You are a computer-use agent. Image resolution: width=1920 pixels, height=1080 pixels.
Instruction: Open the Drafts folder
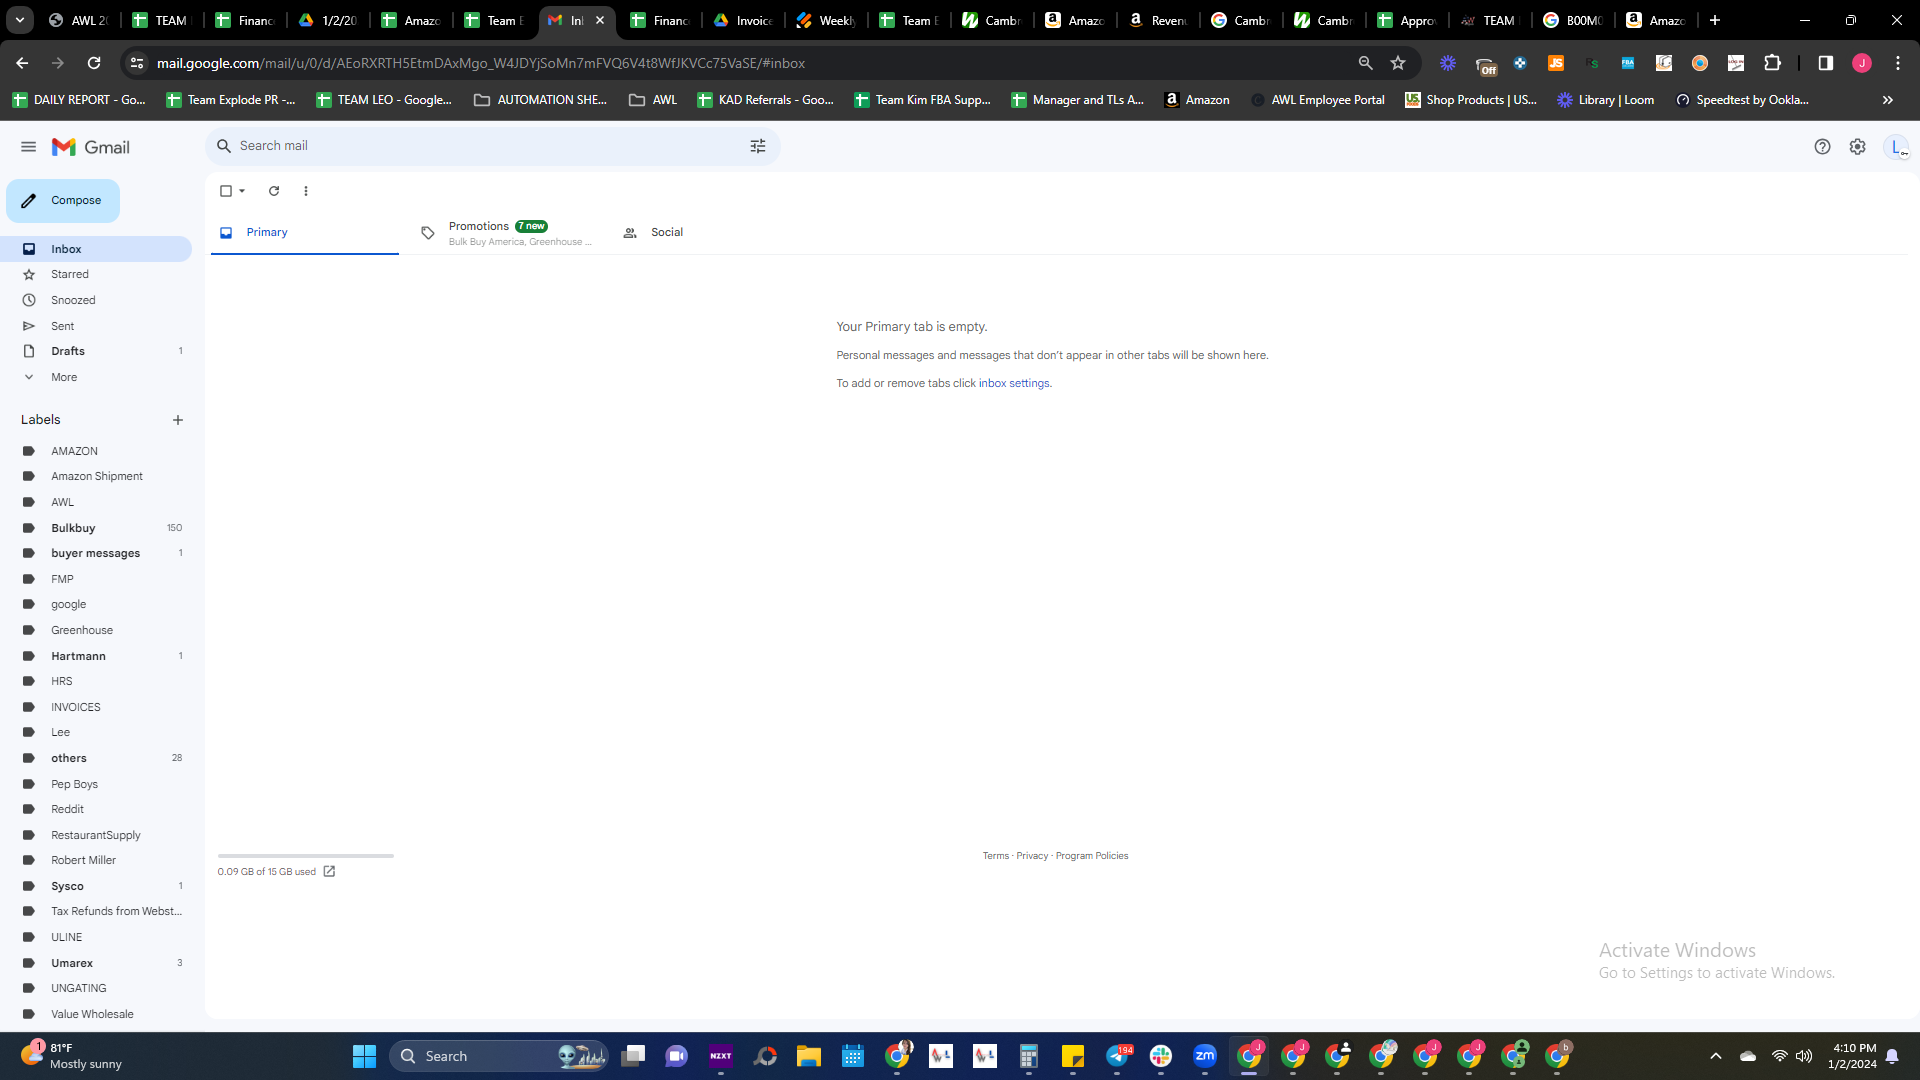coord(96,351)
